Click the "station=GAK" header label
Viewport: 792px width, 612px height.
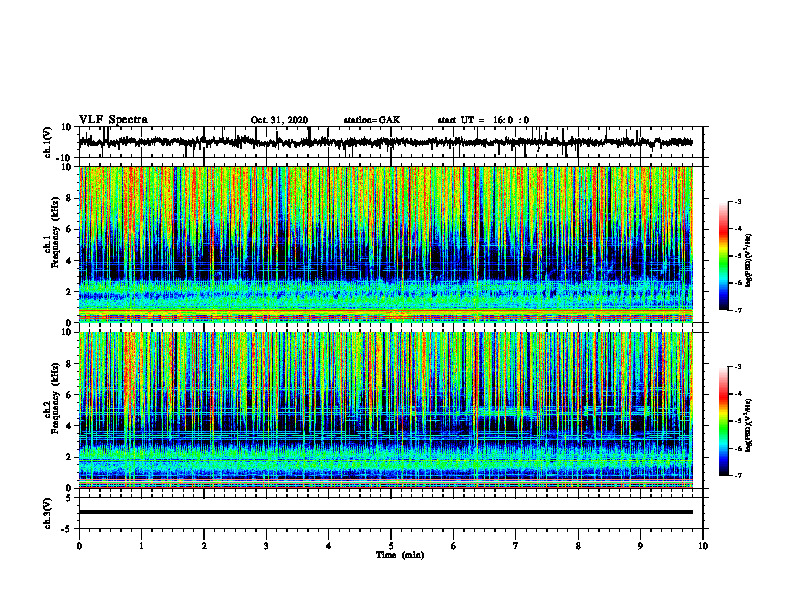click(372, 120)
